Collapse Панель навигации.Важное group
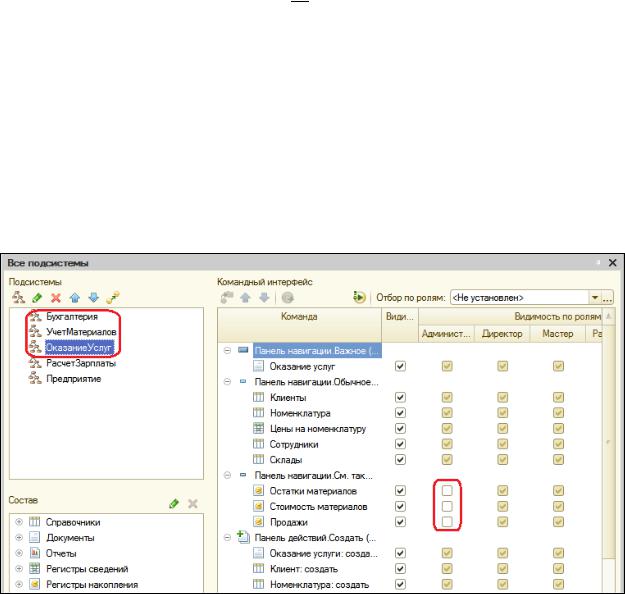This screenshot has width=625, height=594. (x=227, y=350)
